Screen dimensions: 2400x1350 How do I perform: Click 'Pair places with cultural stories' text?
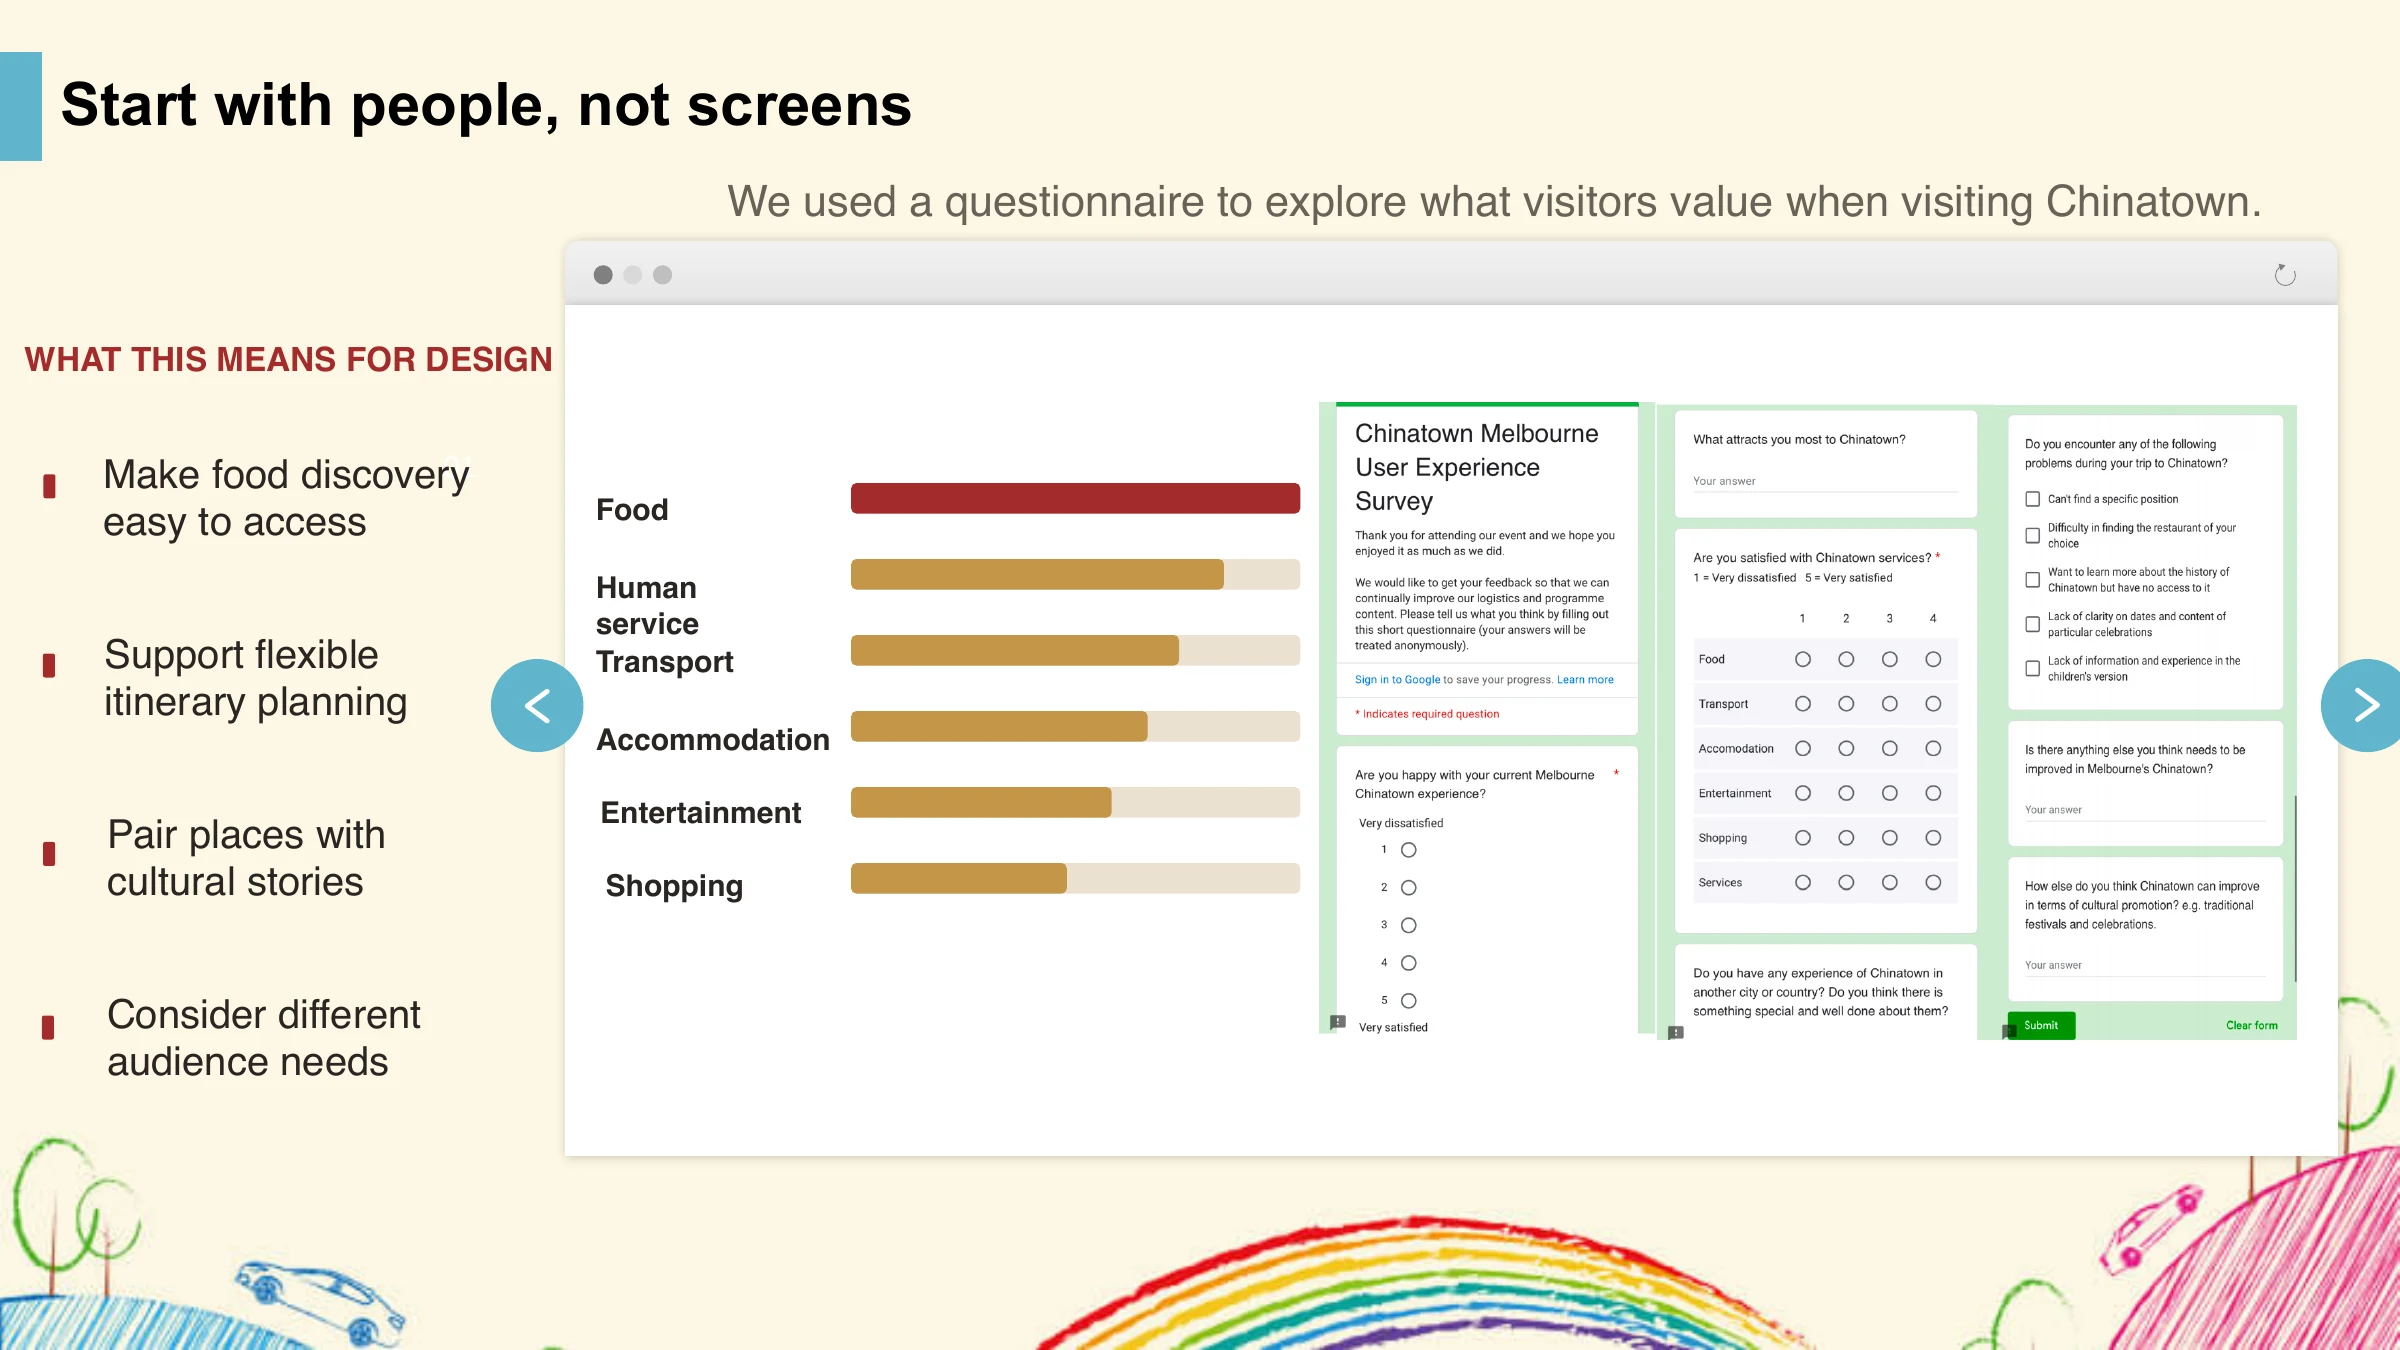point(246,858)
